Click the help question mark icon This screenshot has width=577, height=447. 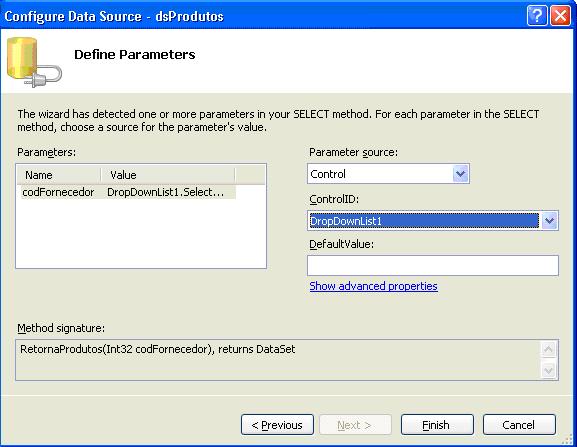[x=537, y=16]
